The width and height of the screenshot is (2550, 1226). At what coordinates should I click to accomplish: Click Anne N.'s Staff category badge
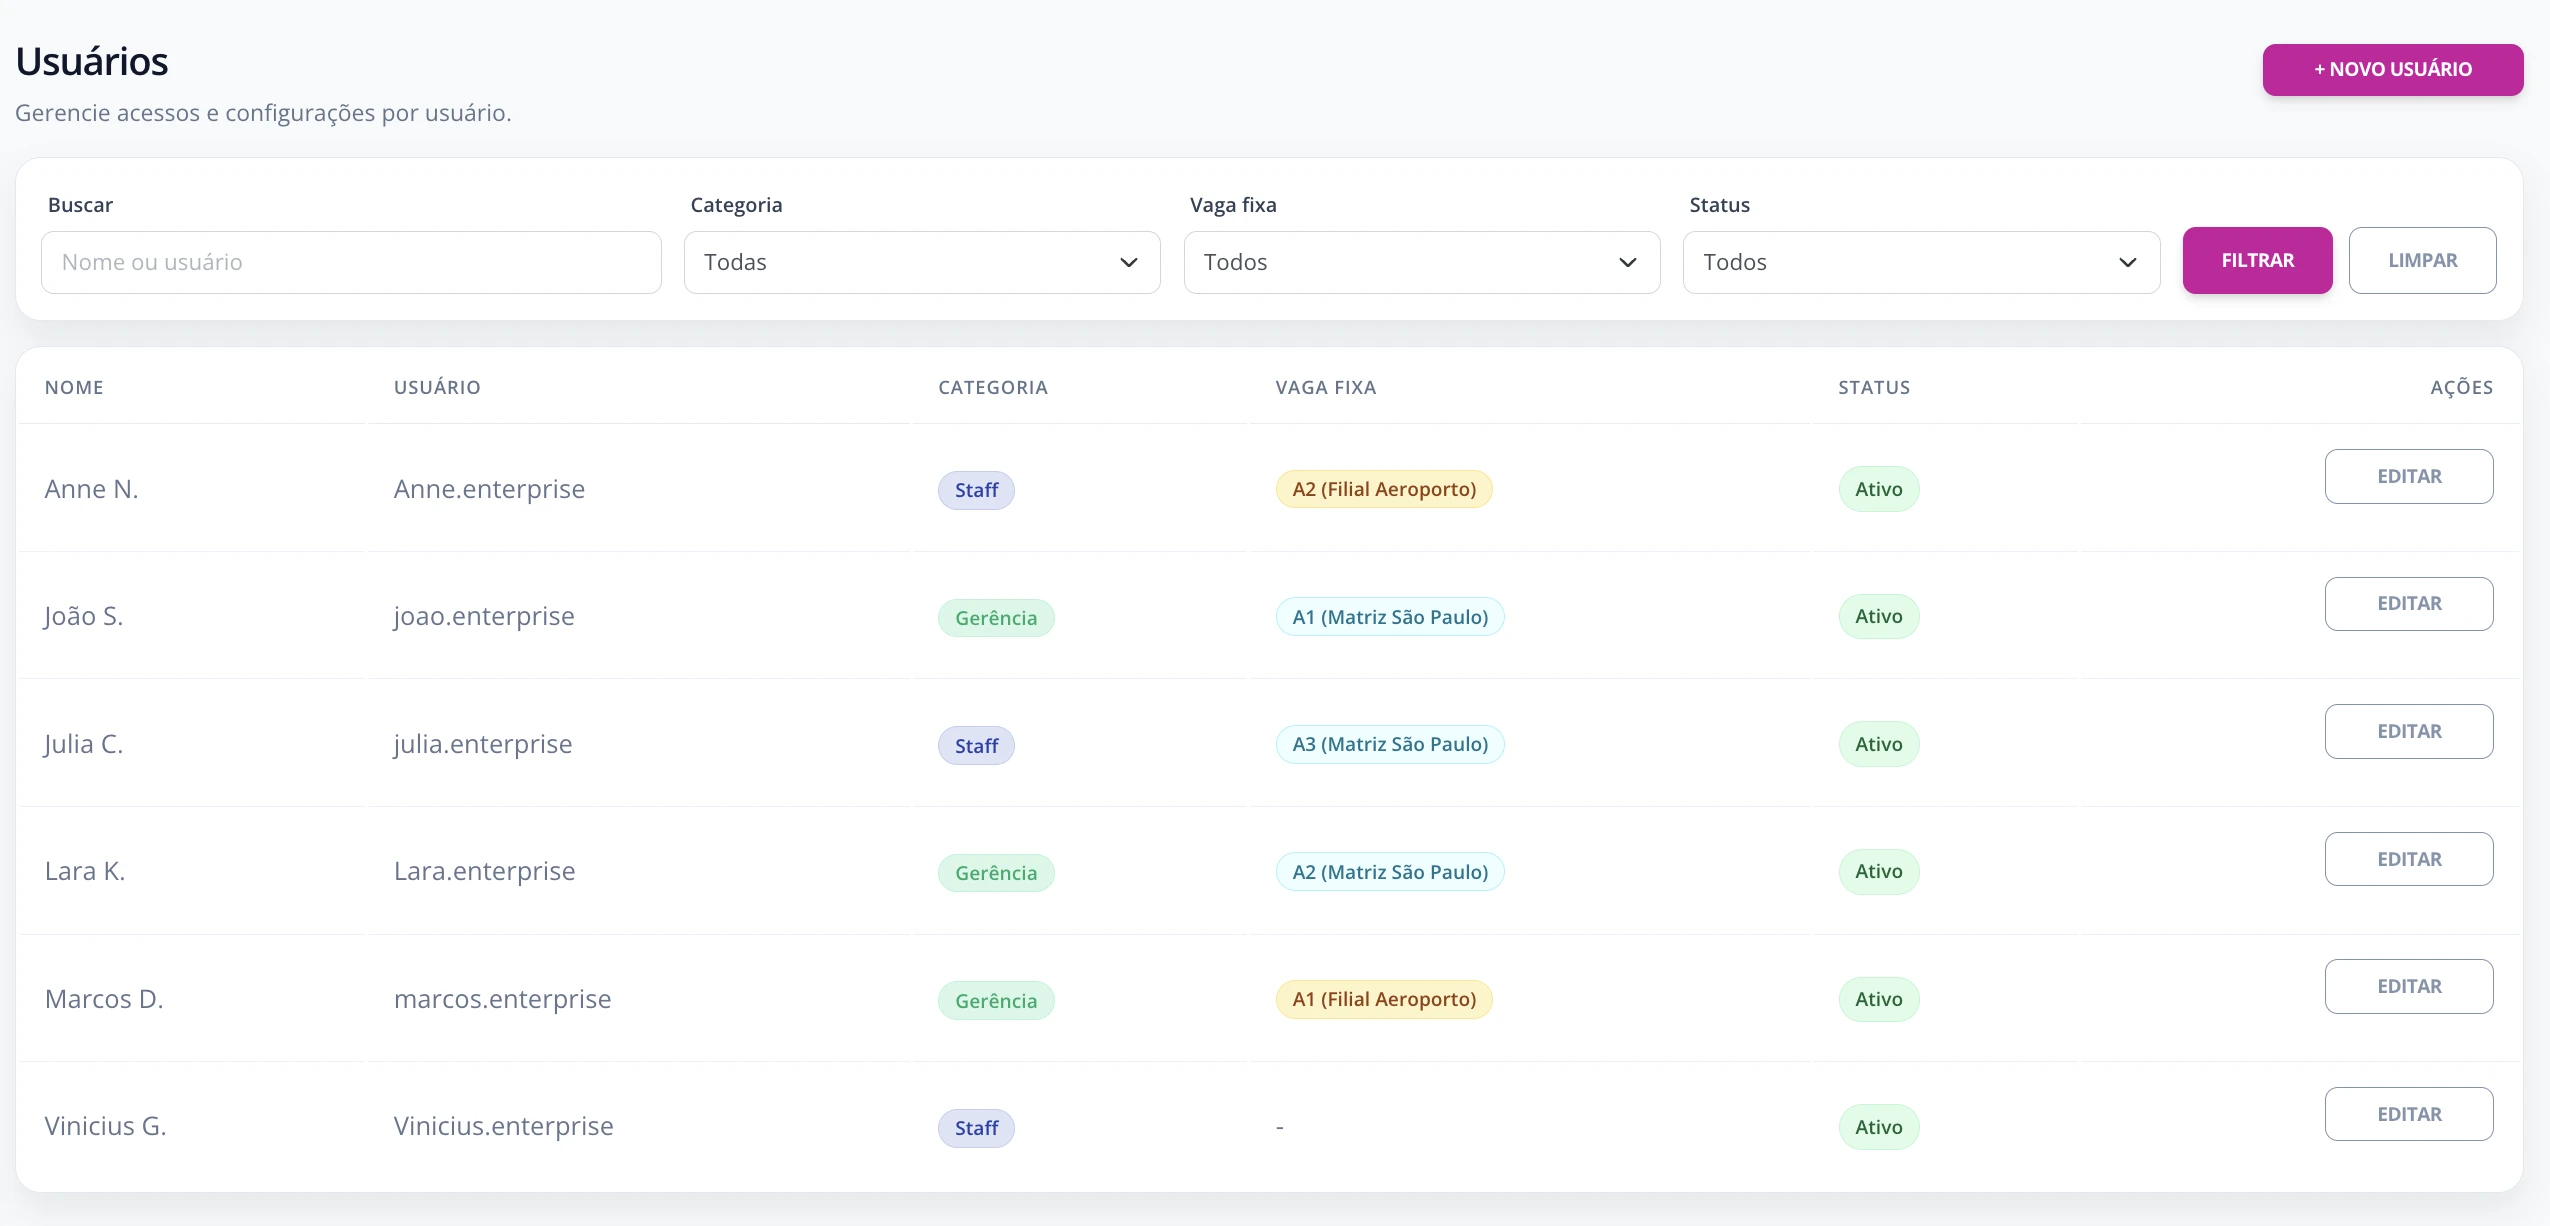click(976, 490)
